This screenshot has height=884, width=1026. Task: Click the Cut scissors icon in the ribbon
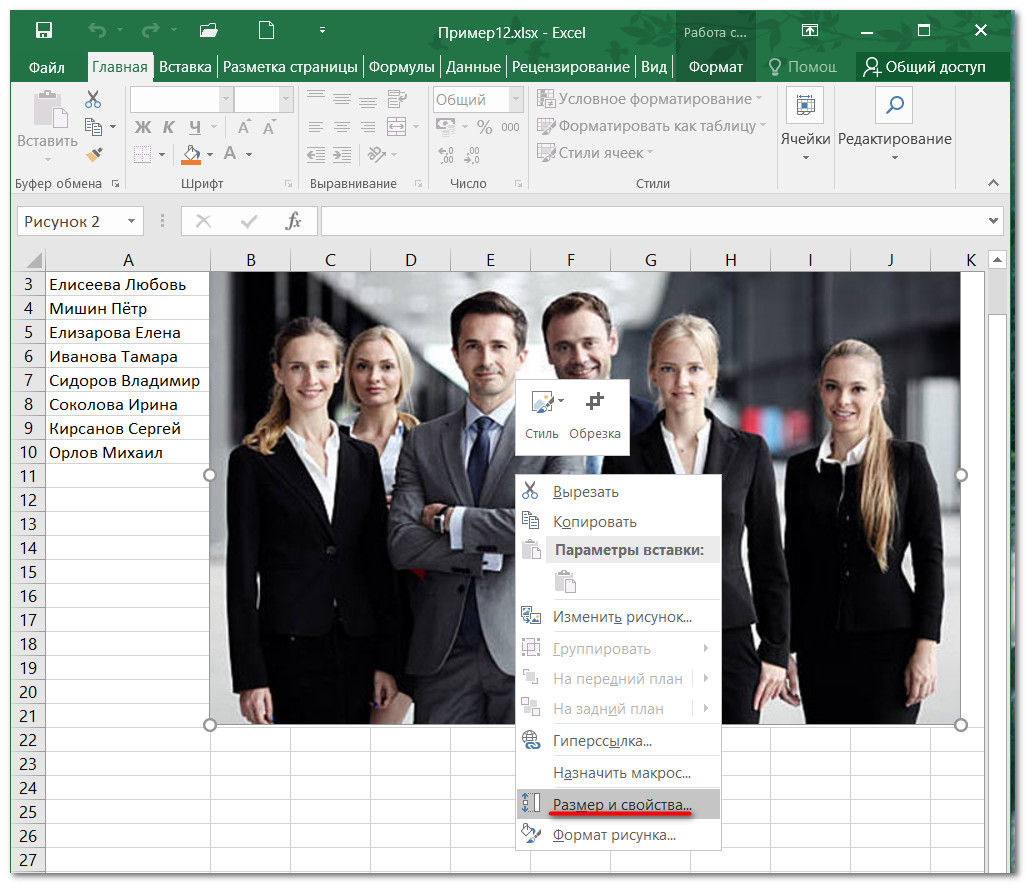point(93,100)
